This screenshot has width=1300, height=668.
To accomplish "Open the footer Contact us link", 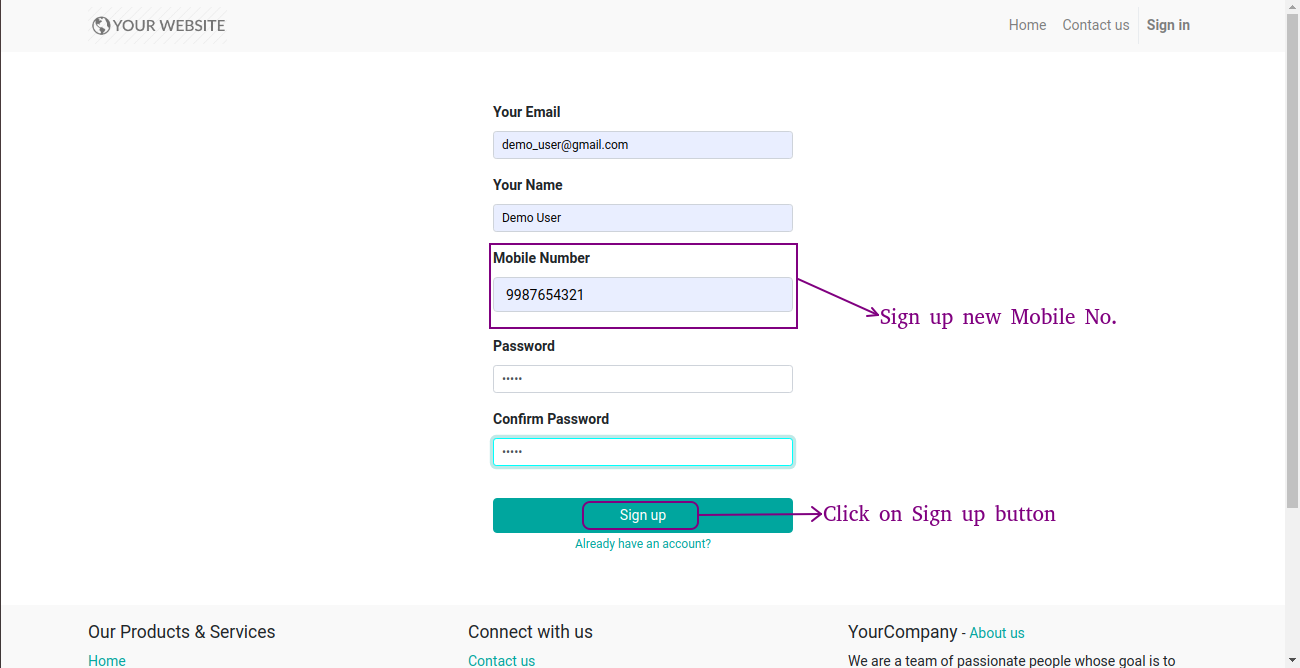I will point(501,660).
